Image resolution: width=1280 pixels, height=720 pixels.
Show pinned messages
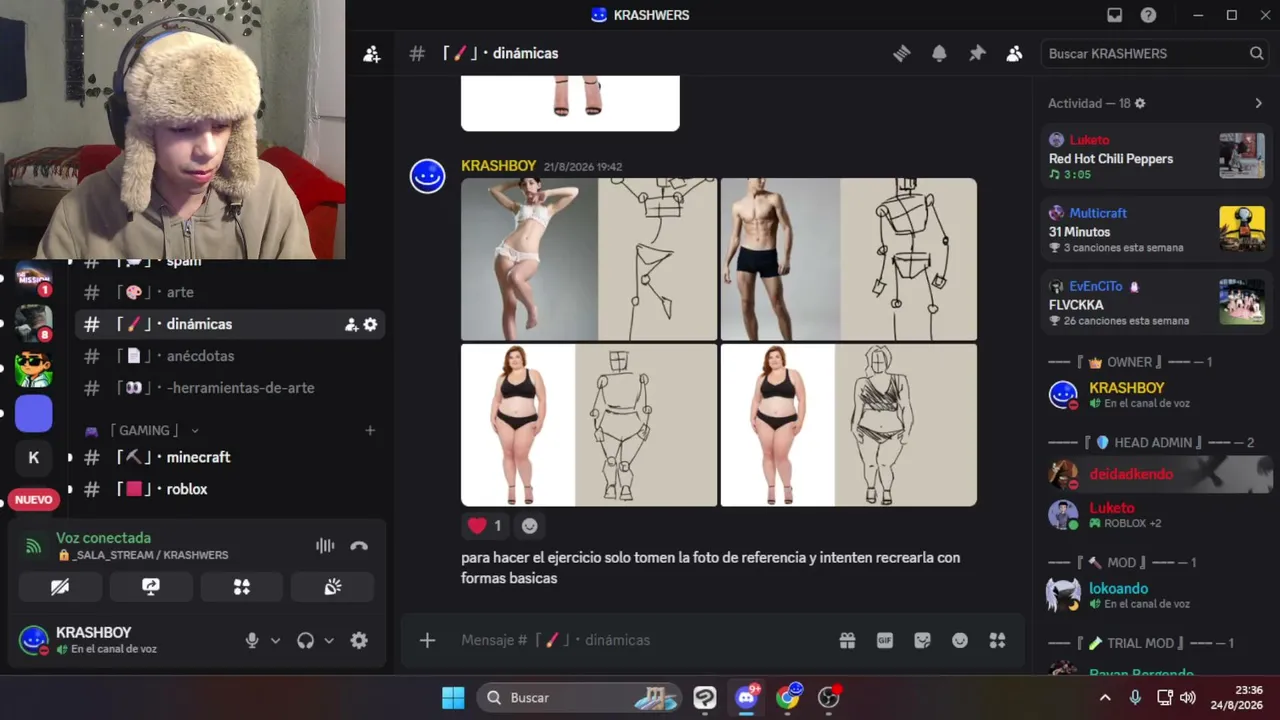click(977, 54)
